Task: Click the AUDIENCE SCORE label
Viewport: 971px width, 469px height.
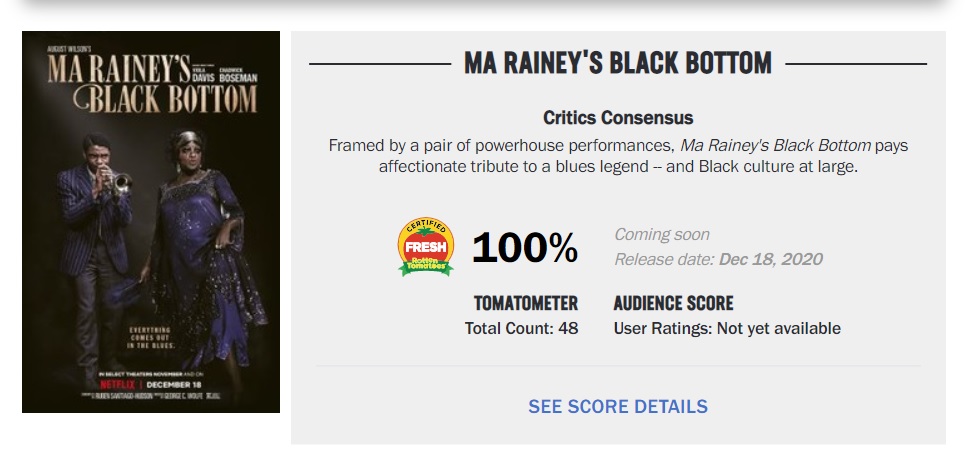Action: [673, 303]
